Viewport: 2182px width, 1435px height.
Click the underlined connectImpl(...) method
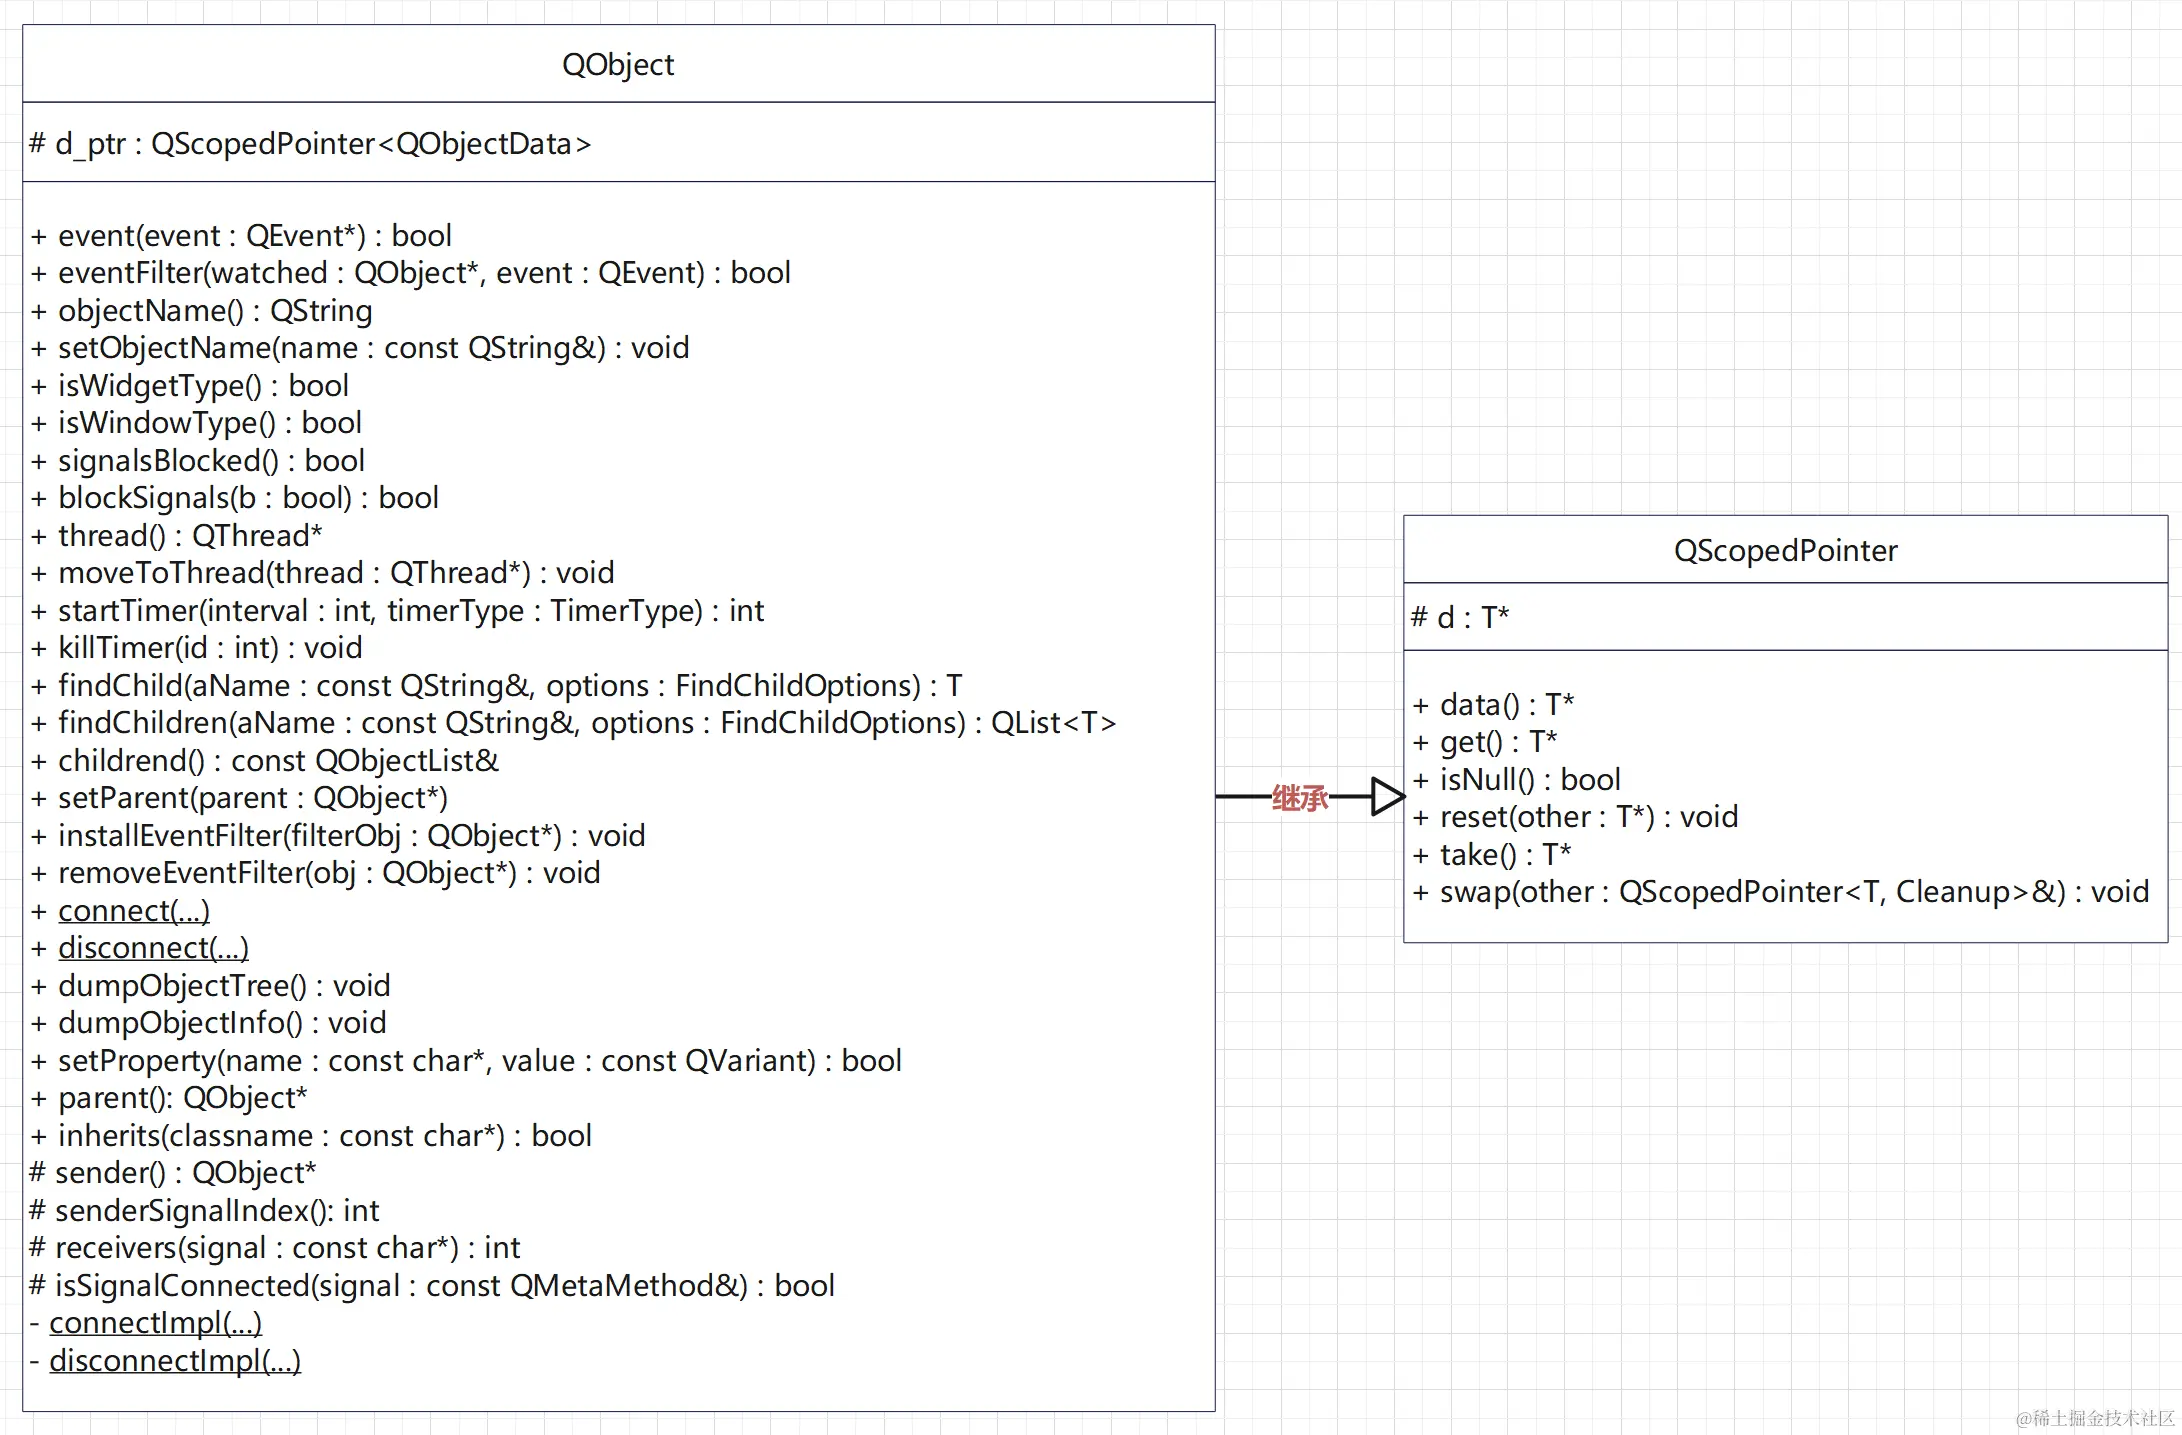click(x=155, y=1323)
